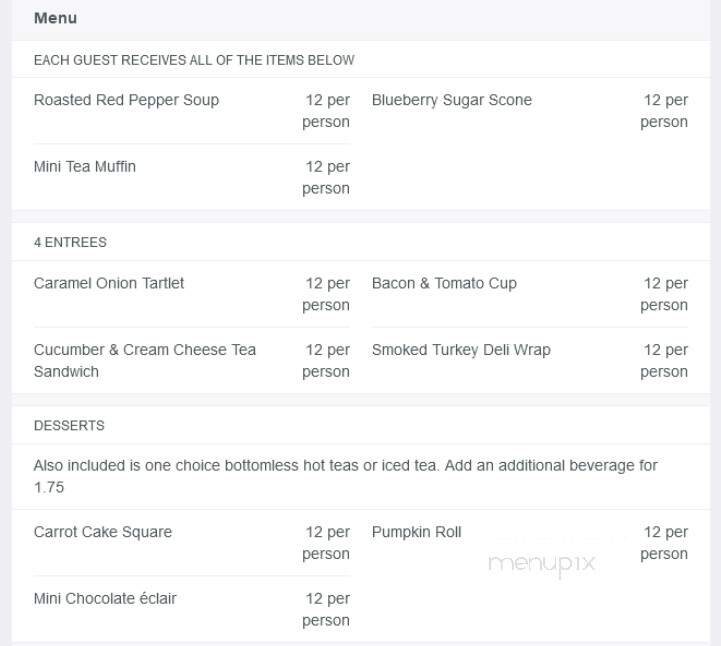The width and height of the screenshot is (721, 646).
Task: Choose Carrot Cake Square dessert
Action: click(x=103, y=532)
